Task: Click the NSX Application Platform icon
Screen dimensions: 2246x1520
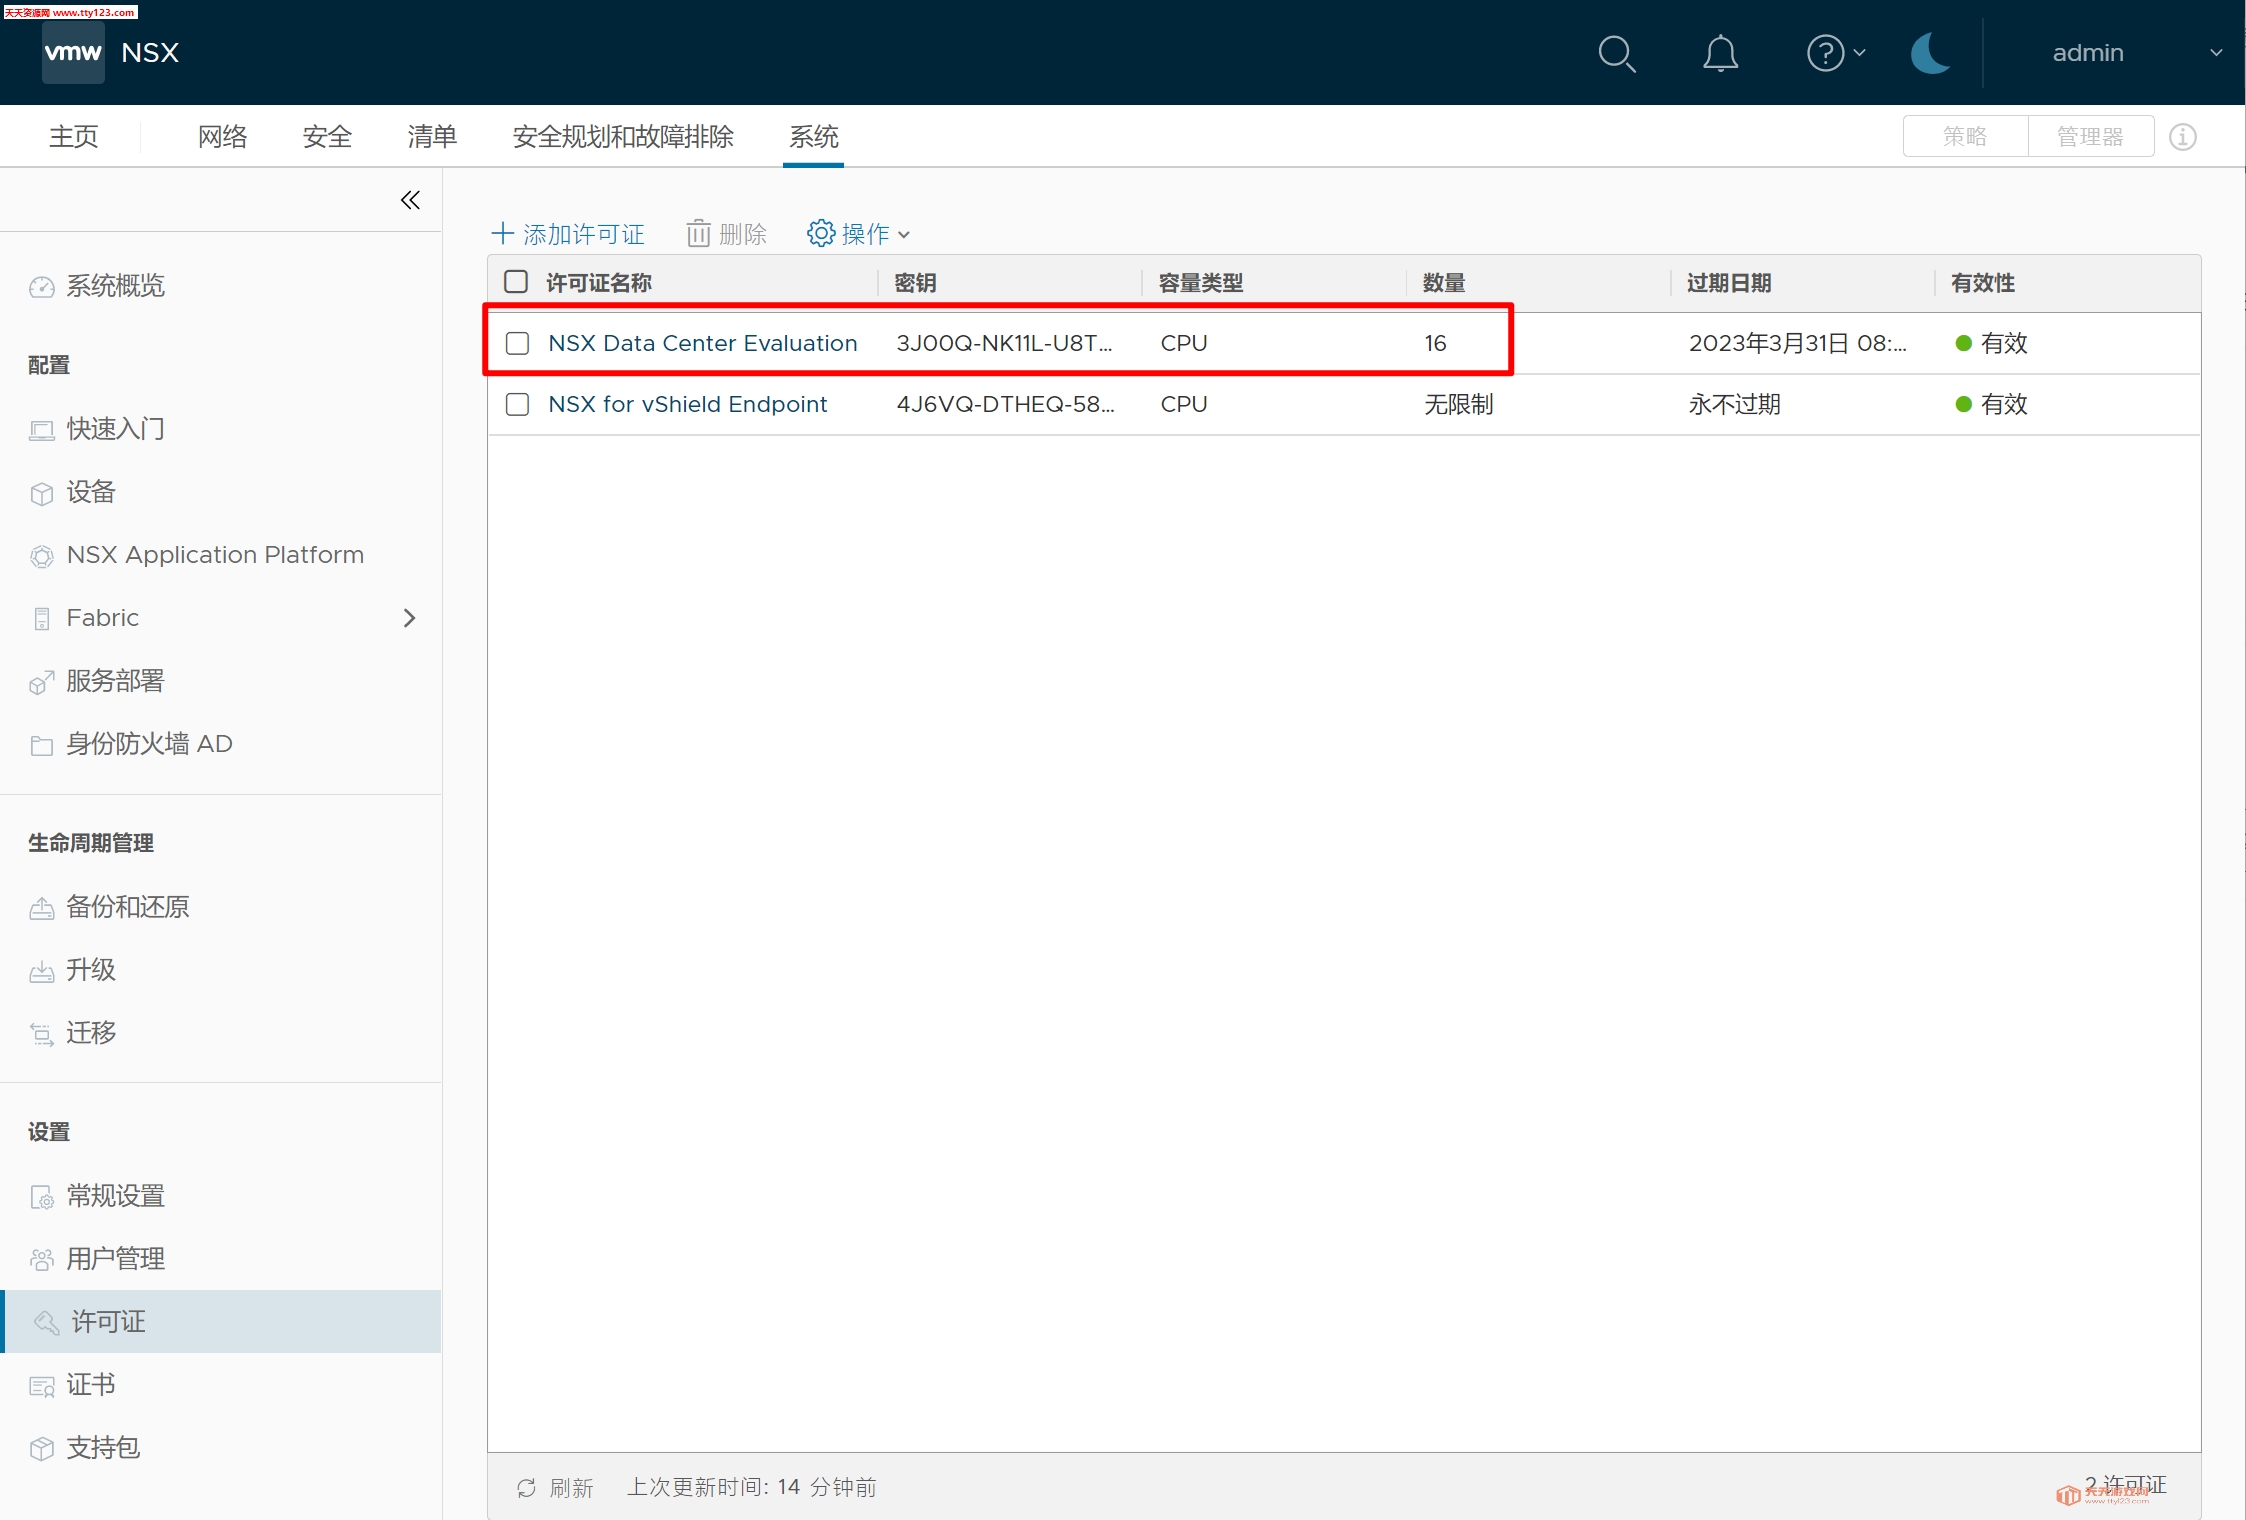Action: pos(42,556)
